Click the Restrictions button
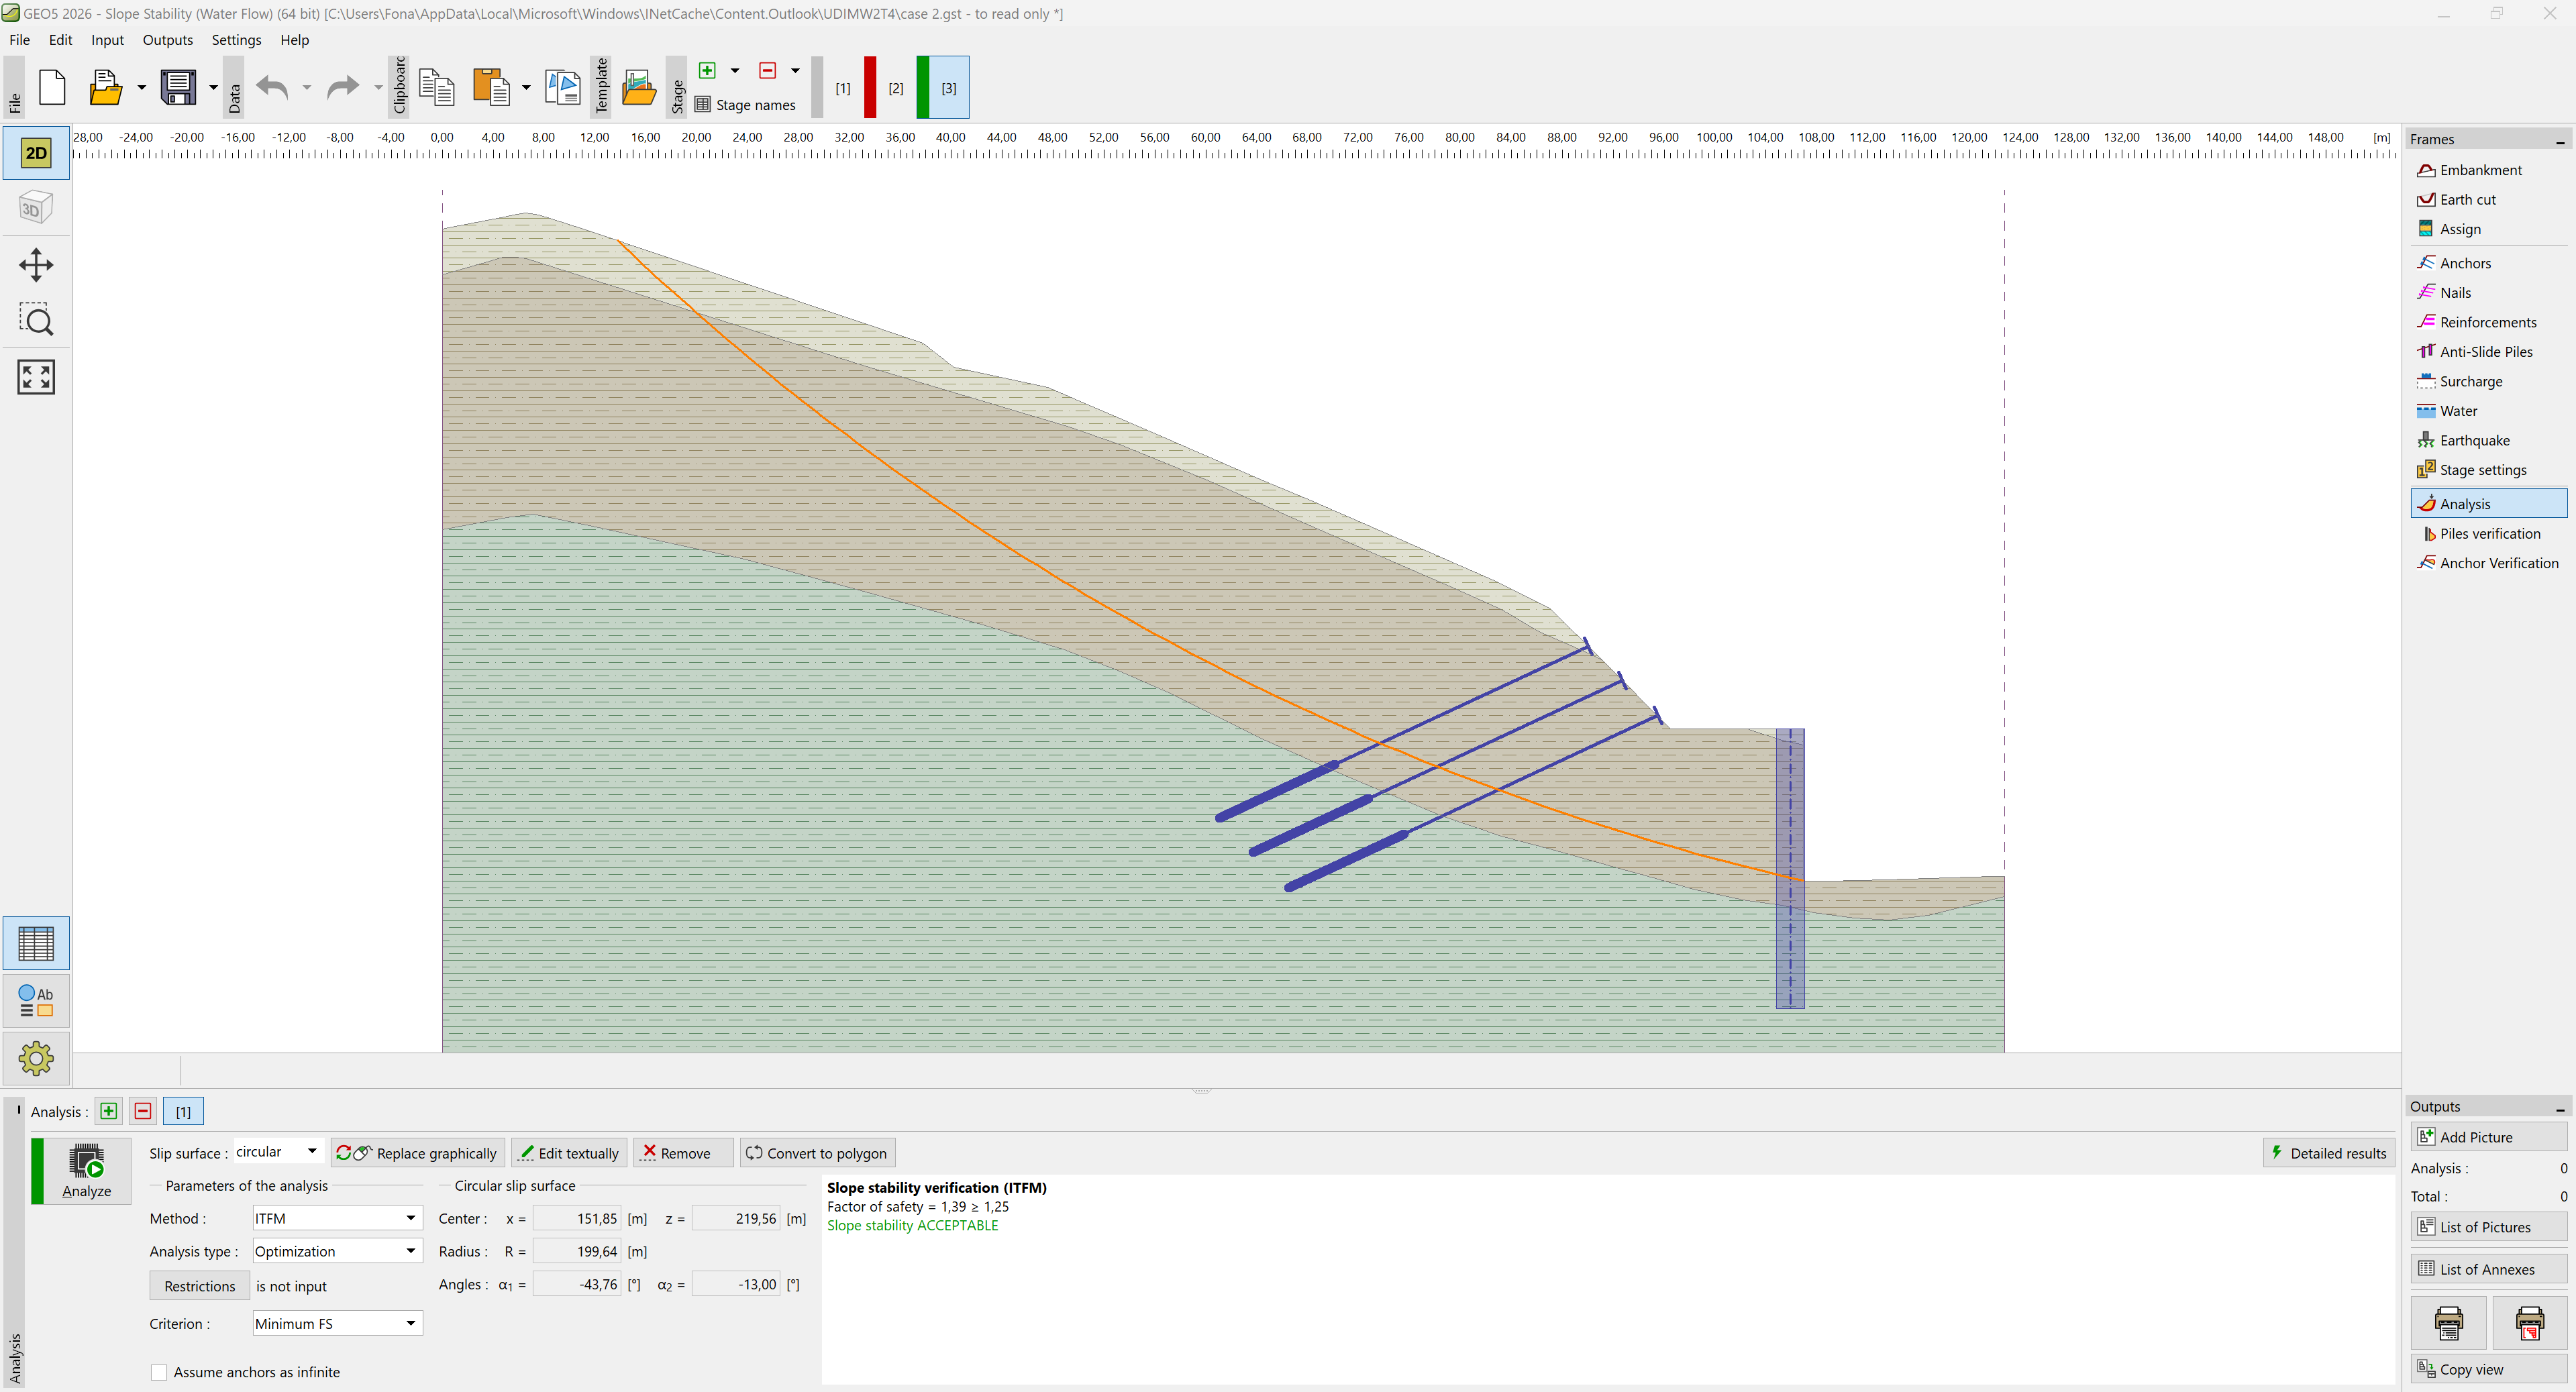 (x=199, y=1286)
